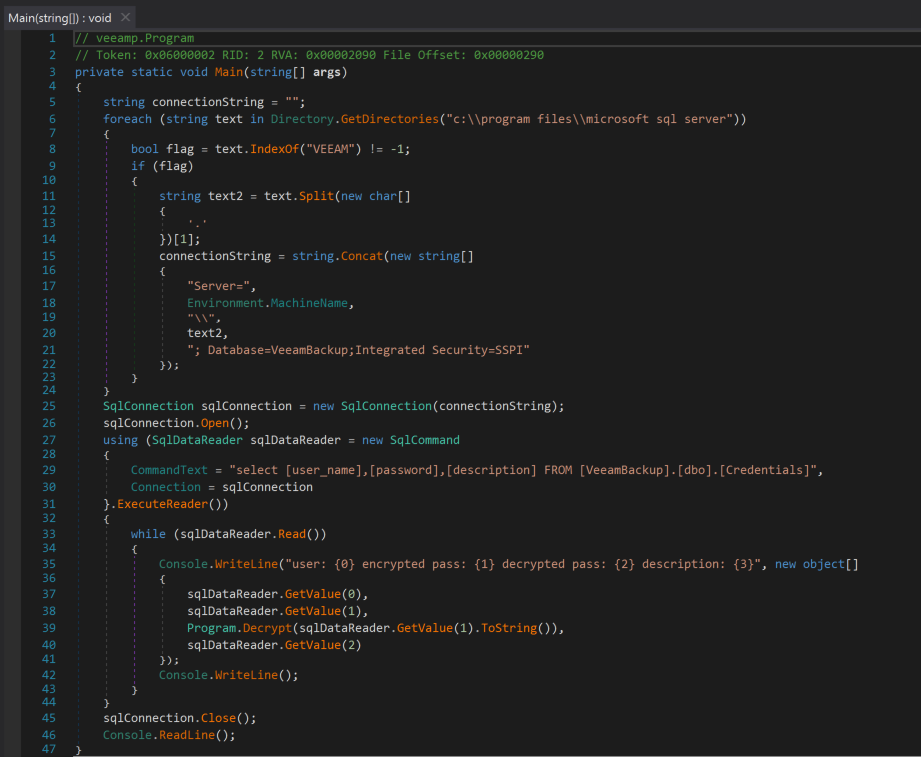Click the bool keyword on line 8
921x757 pixels.
[144, 149]
